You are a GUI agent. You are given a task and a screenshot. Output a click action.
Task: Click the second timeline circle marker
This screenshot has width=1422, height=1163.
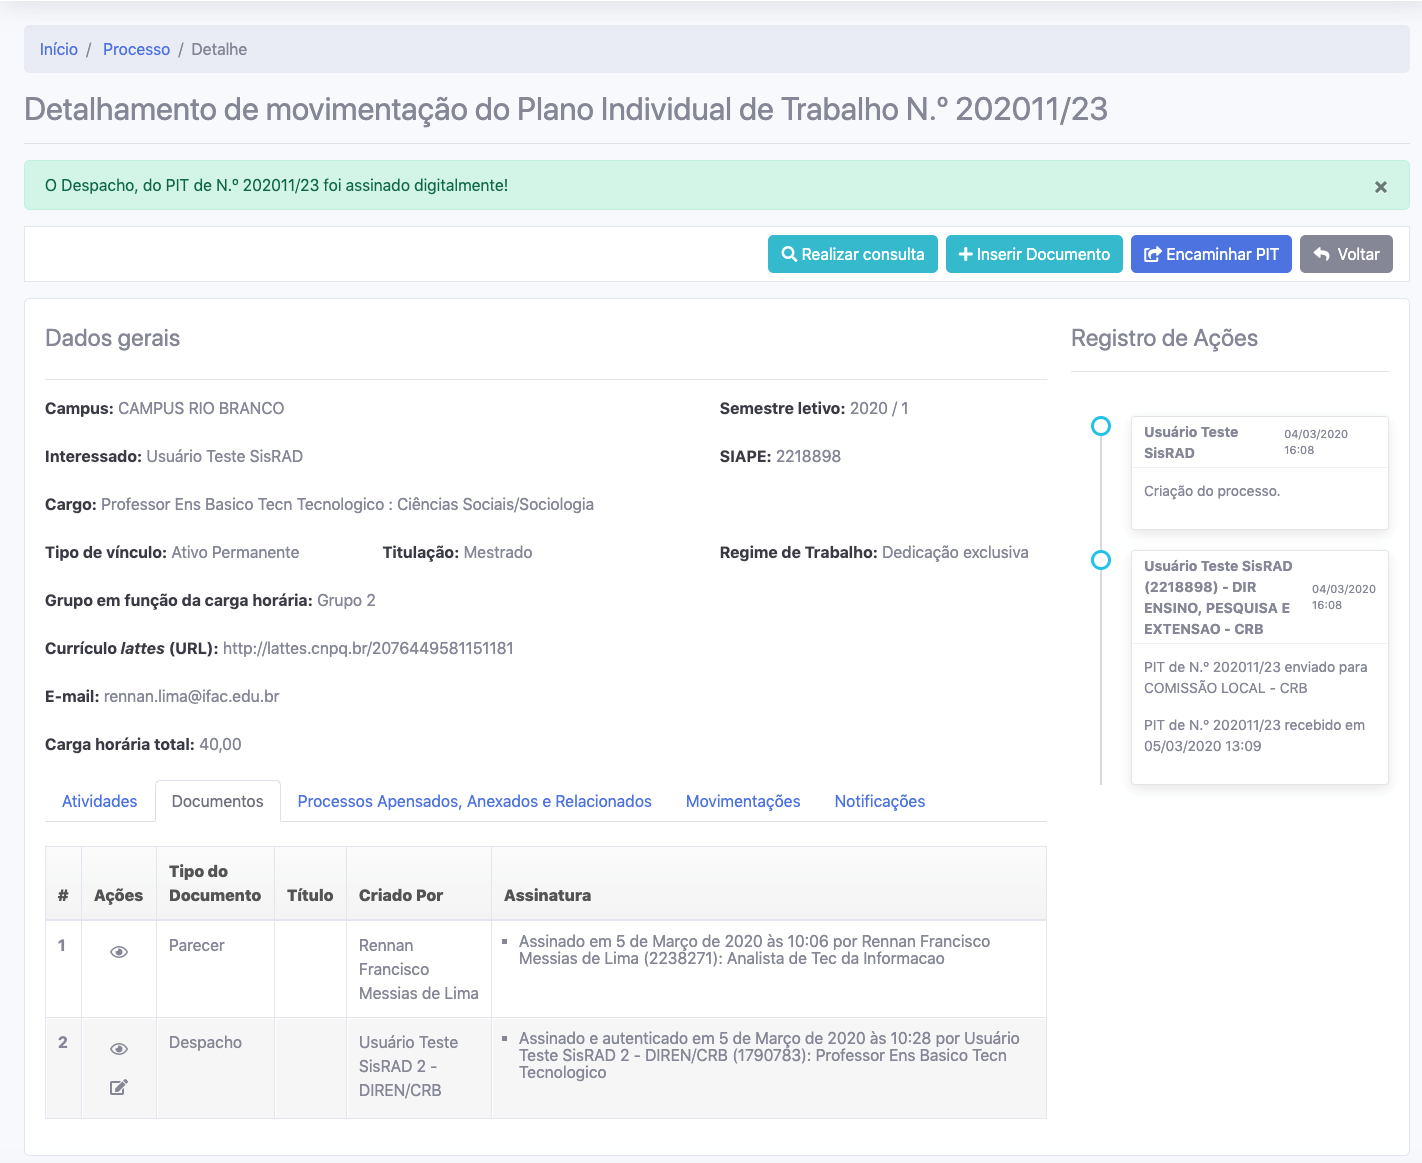1101,560
